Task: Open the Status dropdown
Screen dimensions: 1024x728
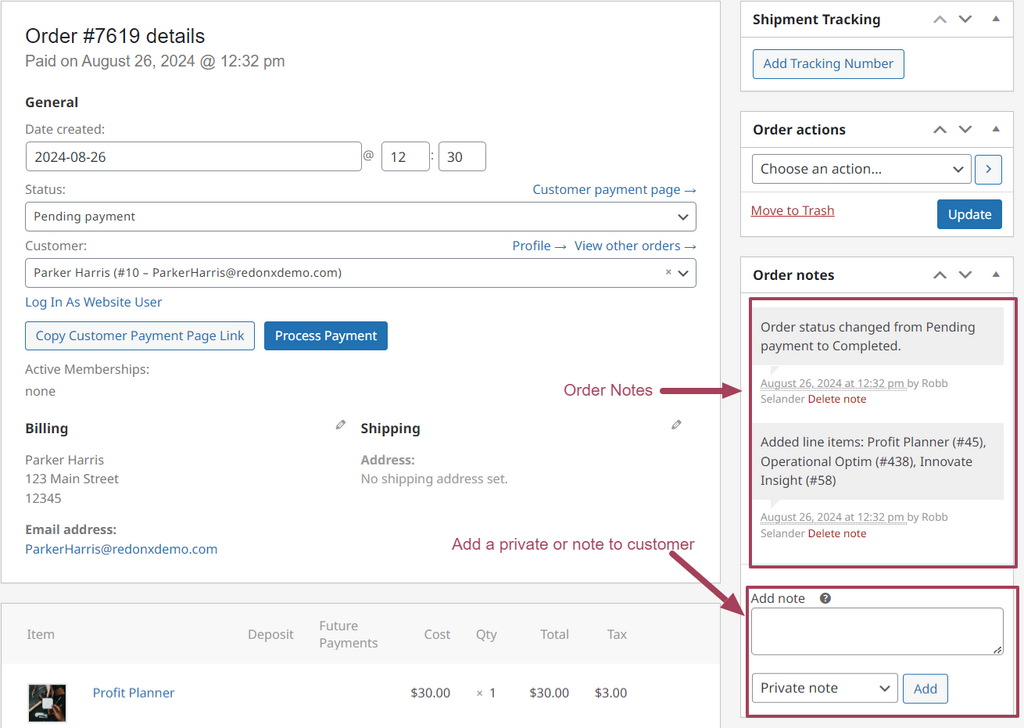Action: click(x=360, y=217)
